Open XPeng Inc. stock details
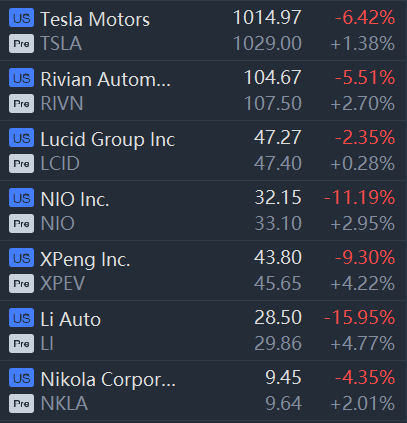The image size is (407, 423). click(85, 259)
